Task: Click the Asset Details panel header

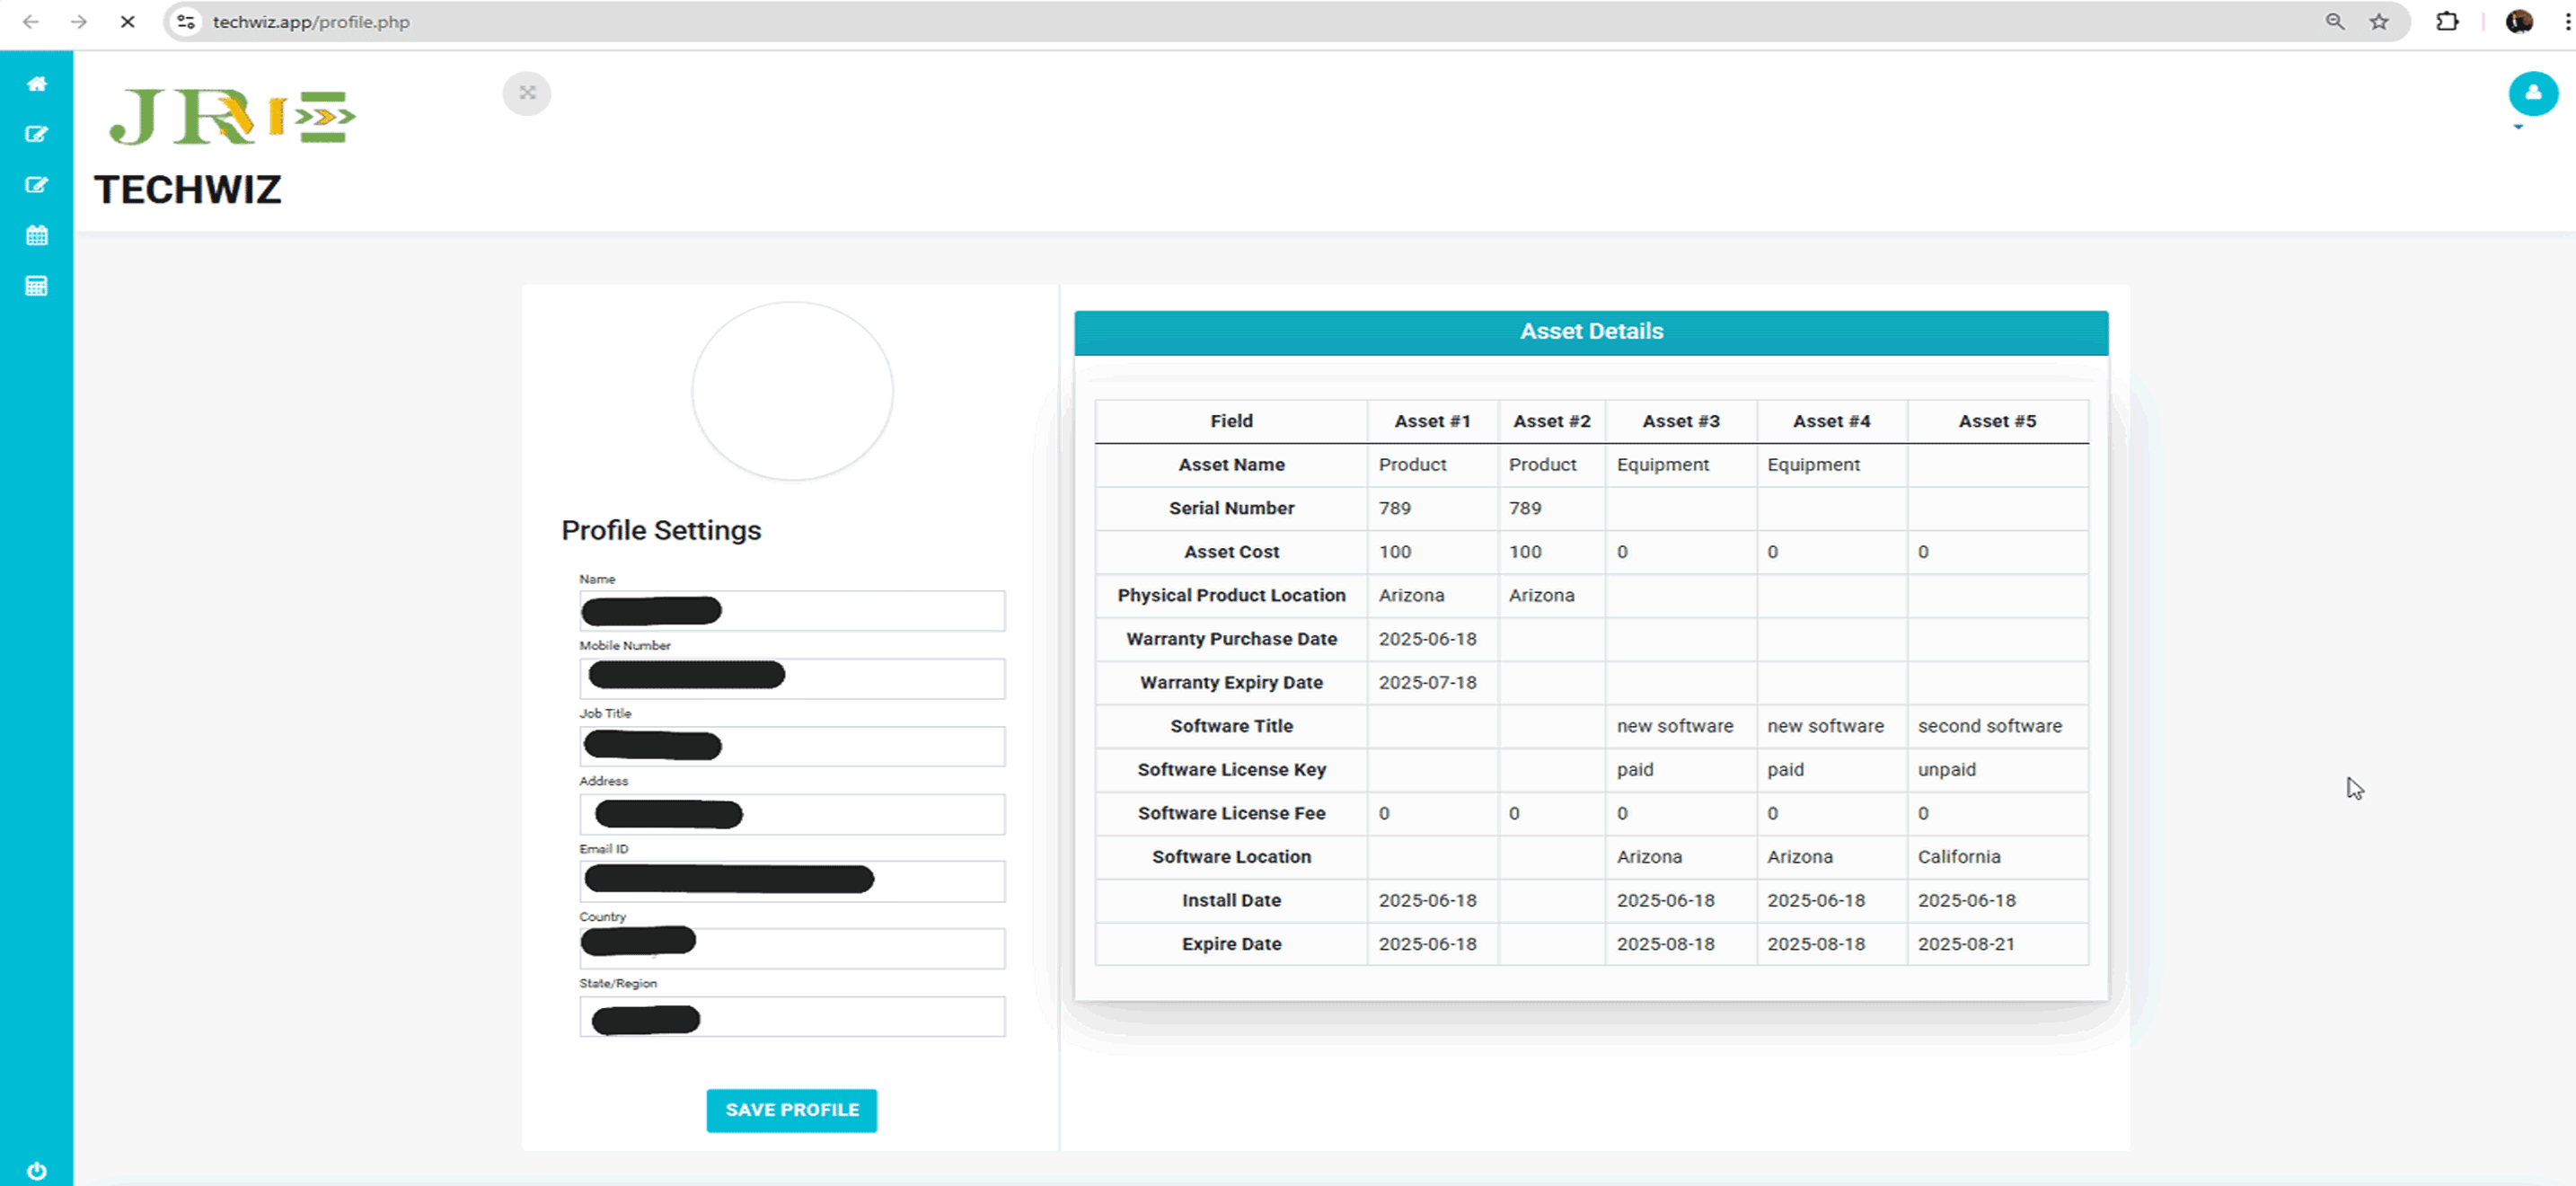Action: click(x=1591, y=332)
